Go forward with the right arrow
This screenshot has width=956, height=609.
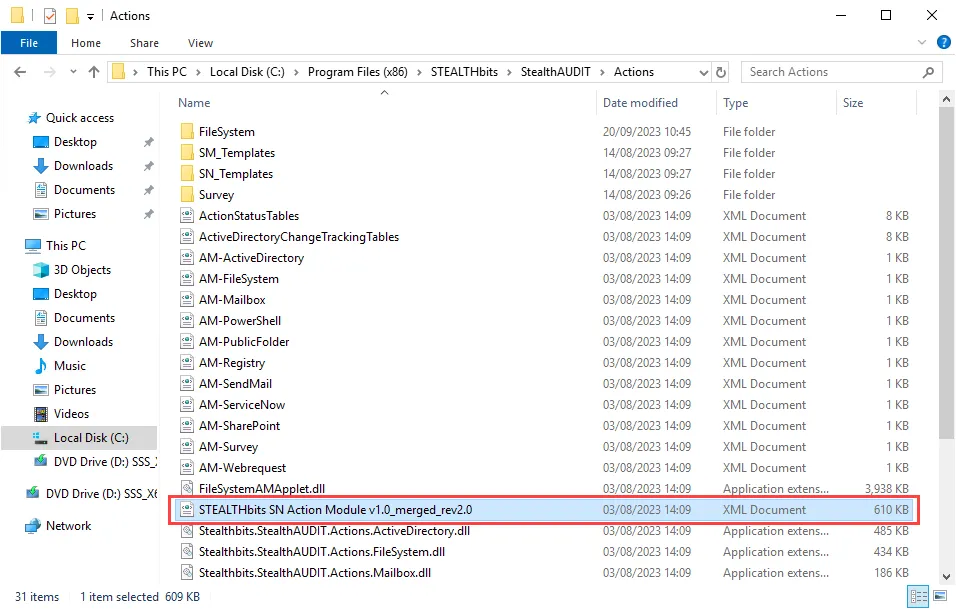pos(49,72)
